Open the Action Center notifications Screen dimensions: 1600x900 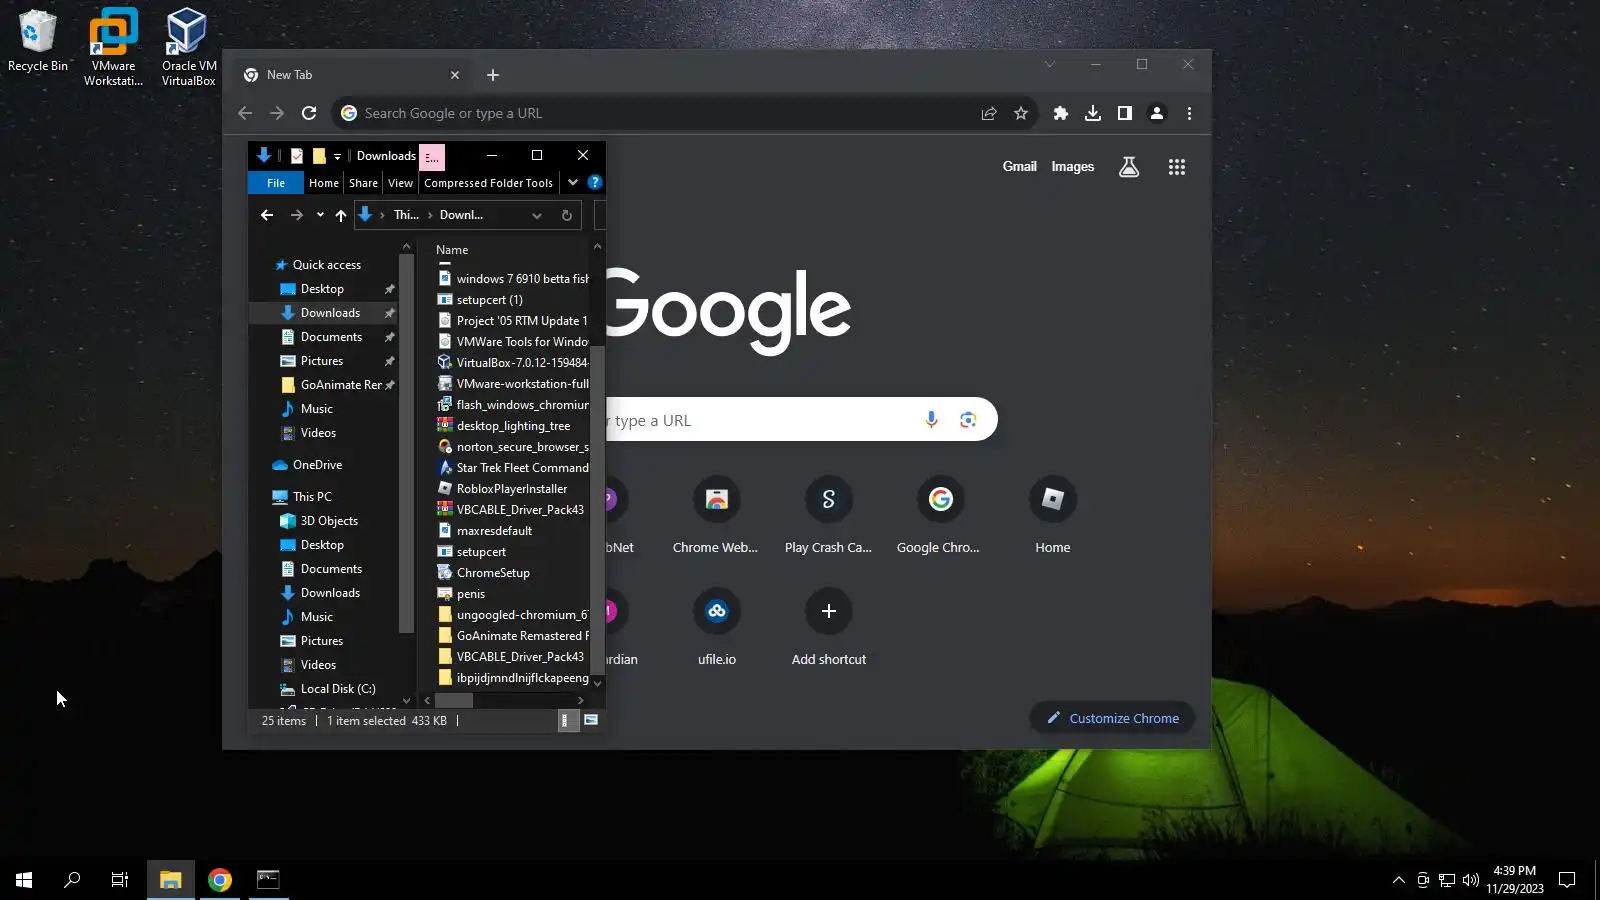pyautogui.click(x=1567, y=880)
